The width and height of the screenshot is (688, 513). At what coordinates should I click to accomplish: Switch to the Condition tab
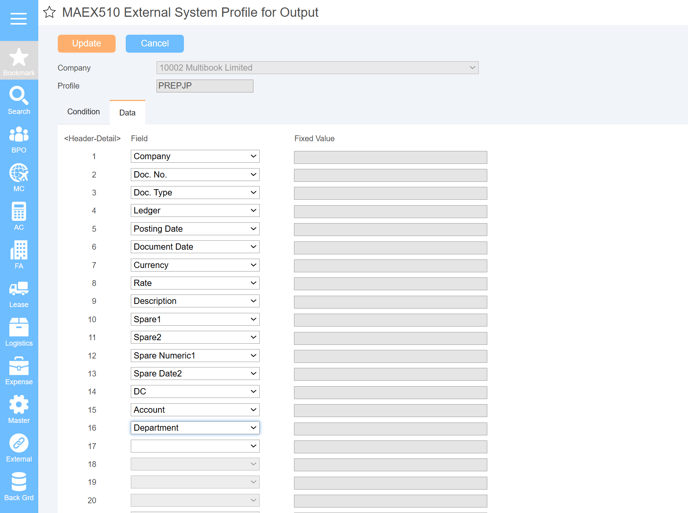pyautogui.click(x=83, y=111)
